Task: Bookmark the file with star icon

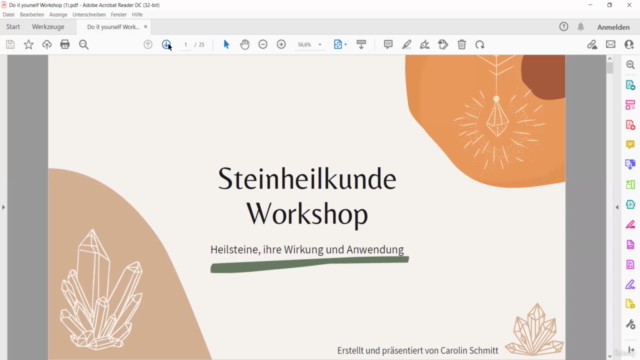Action: (29, 44)
